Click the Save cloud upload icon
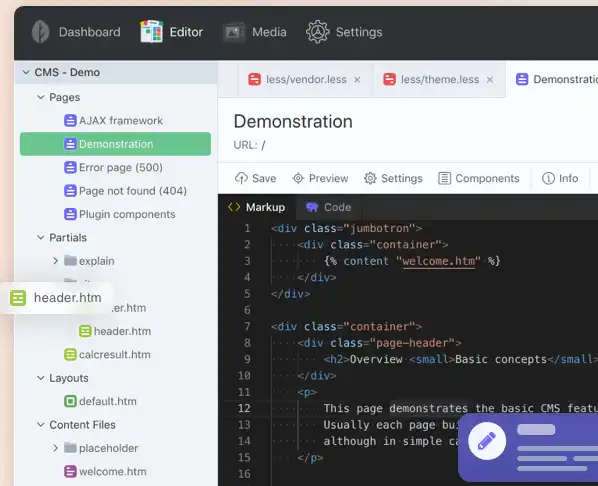Viewport: 598px width, 486px height. pos(241,178)
